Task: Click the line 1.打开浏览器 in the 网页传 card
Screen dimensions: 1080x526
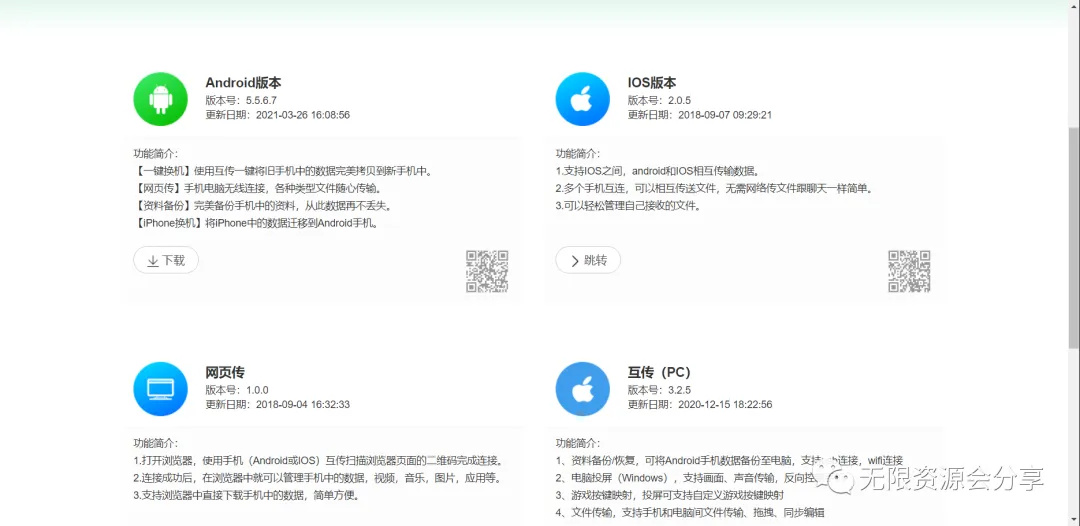Action: (x=319, y=461)
